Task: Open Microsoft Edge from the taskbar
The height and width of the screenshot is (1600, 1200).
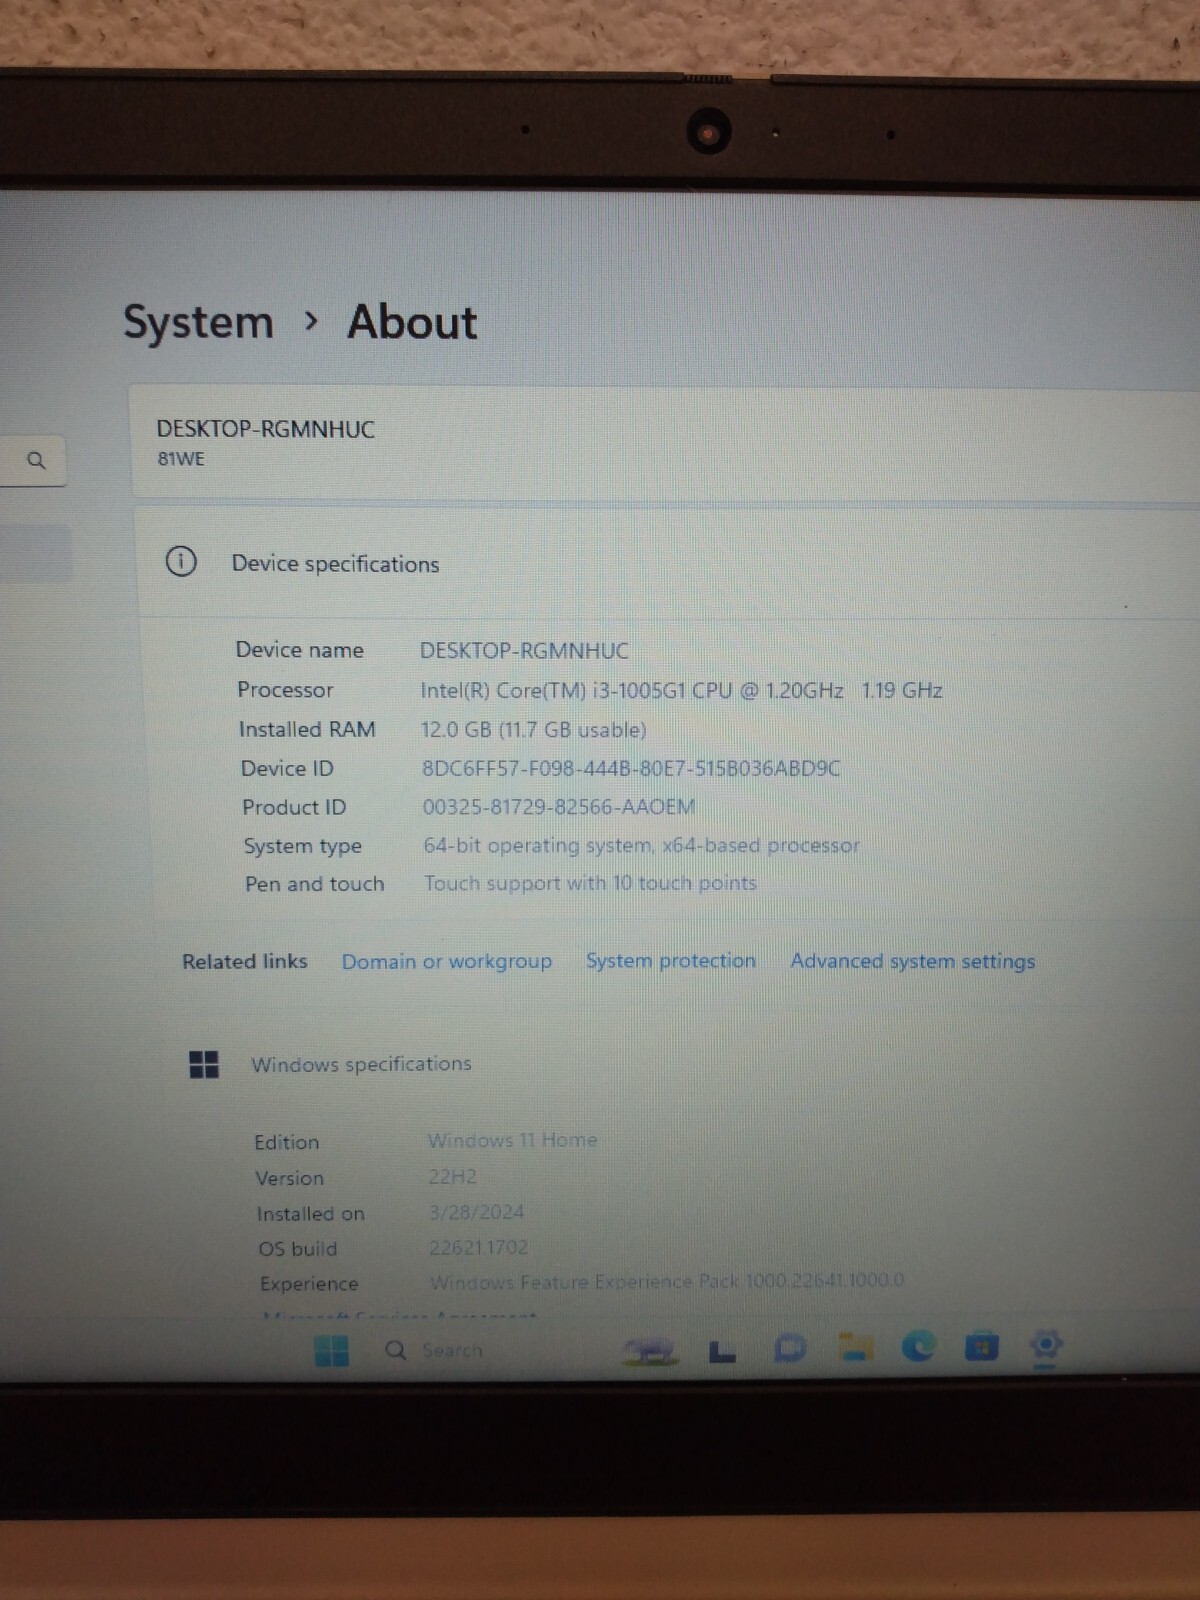Action: (918, 1346)
